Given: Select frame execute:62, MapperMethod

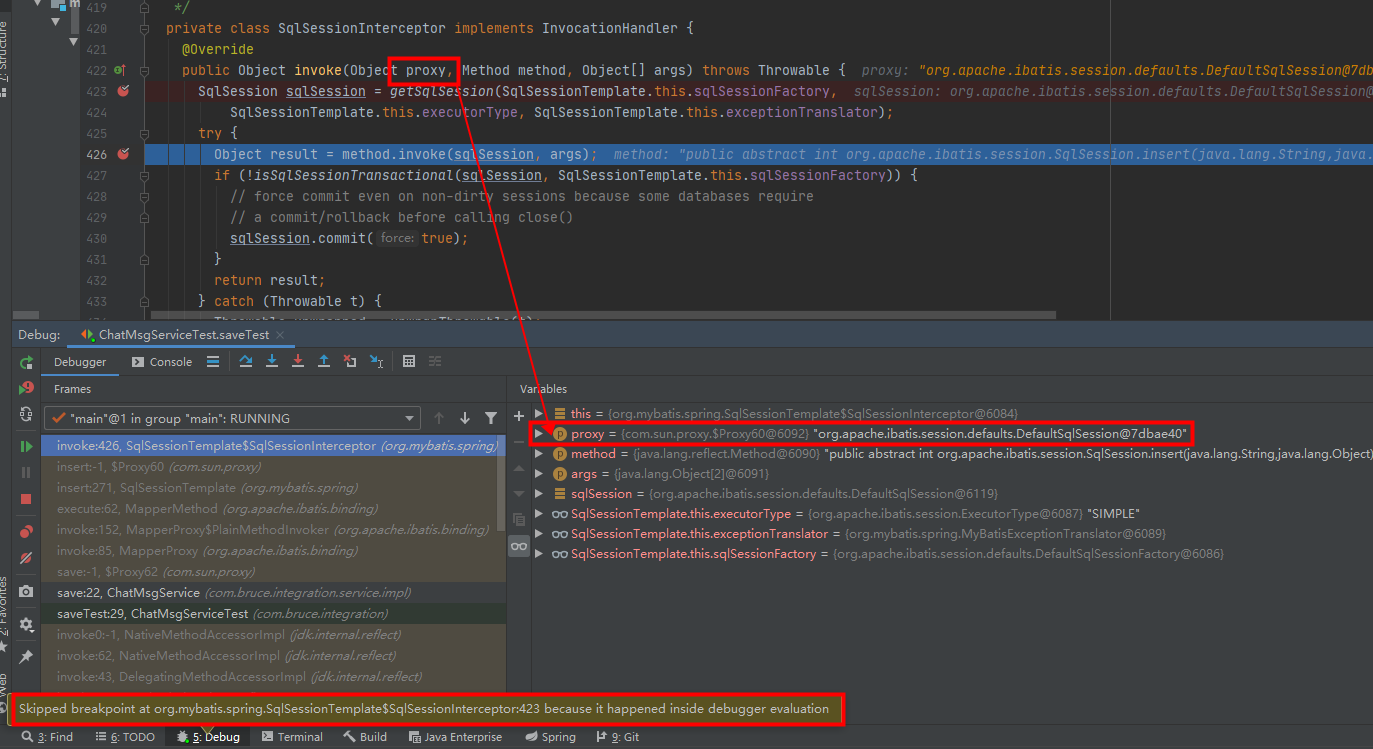Looking at the screenshot, I should [270, 509].
